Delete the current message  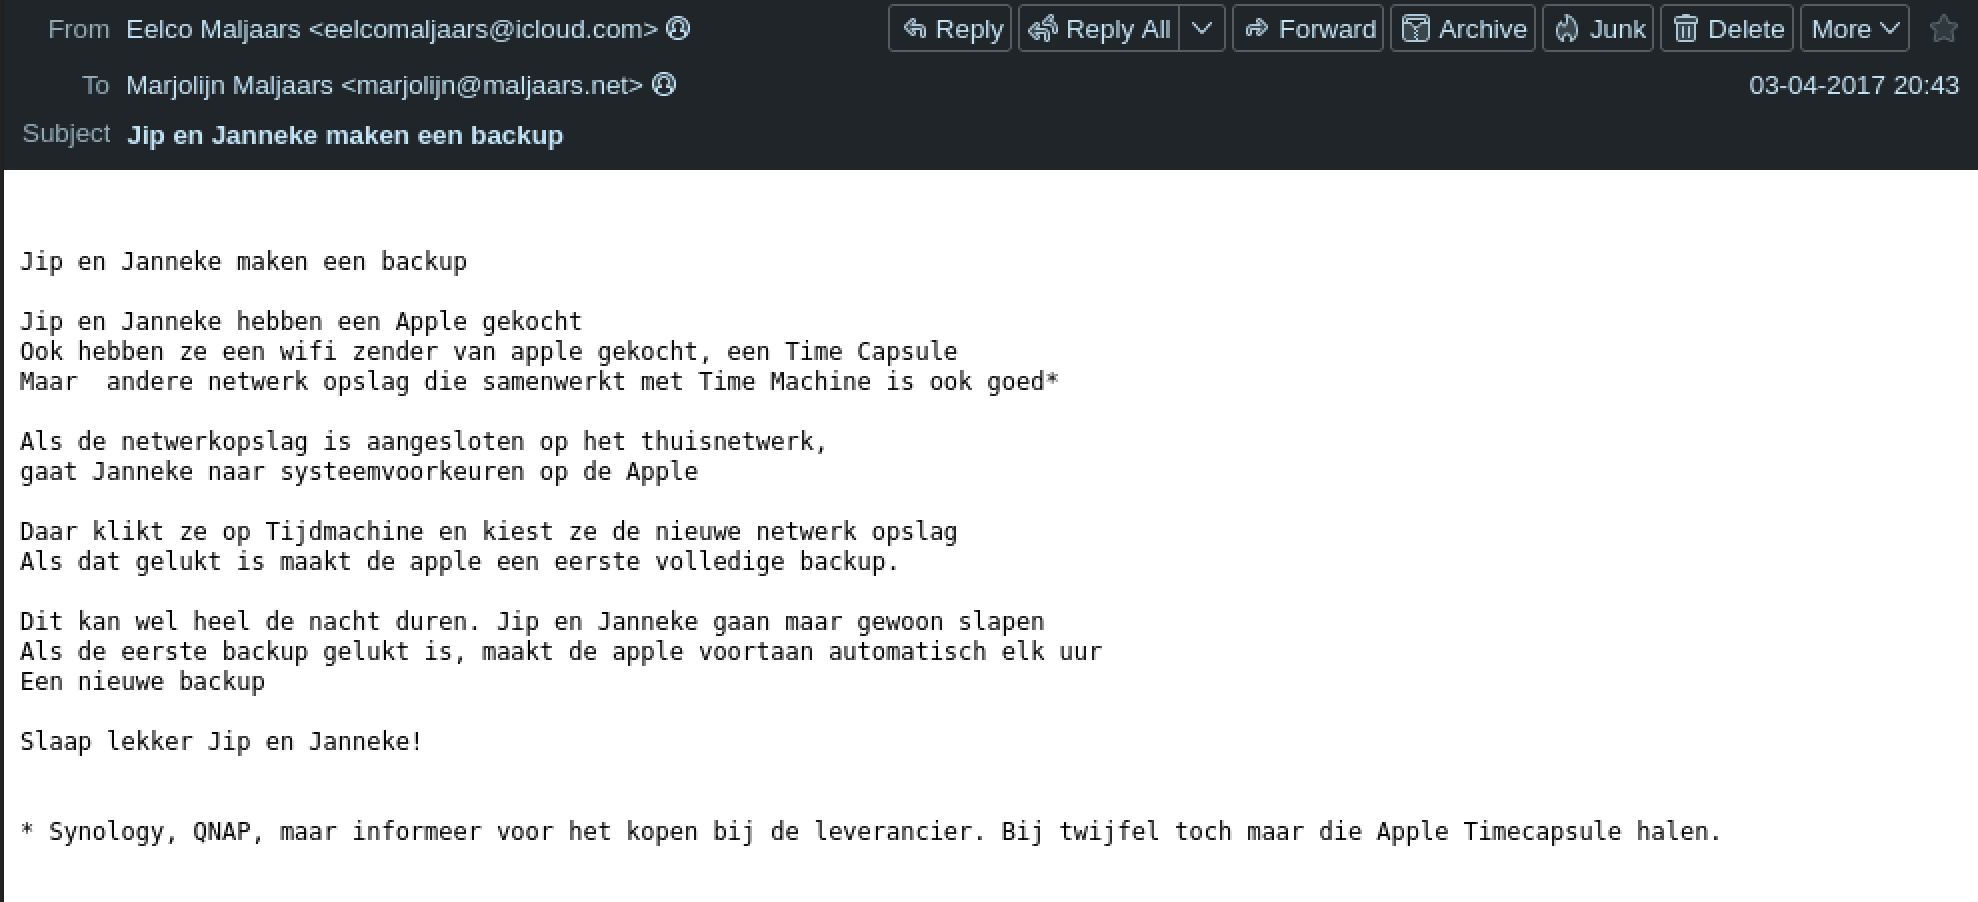pyautogui.click(x=1726, y=29)
